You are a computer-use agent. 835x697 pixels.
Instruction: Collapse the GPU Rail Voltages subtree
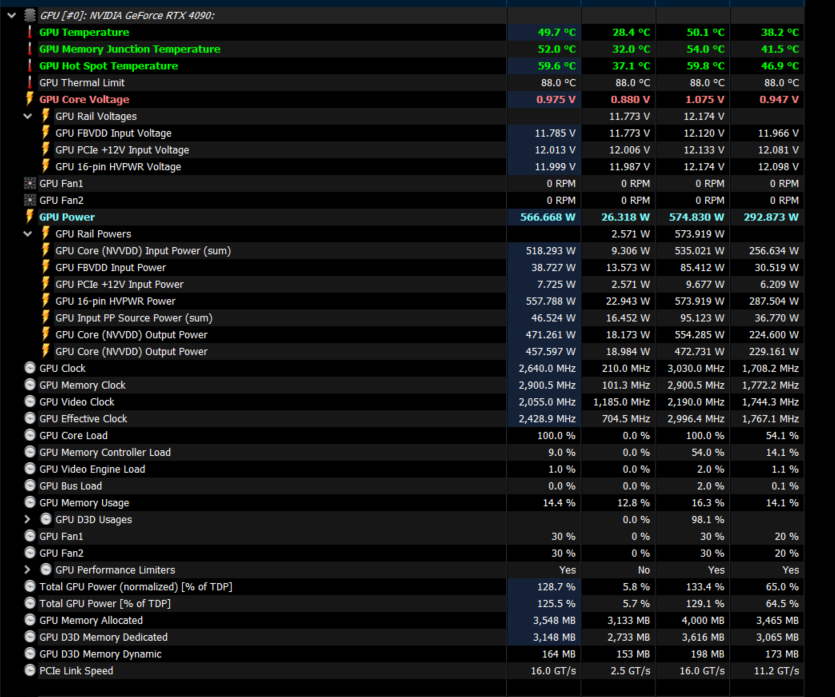point(28,116)
